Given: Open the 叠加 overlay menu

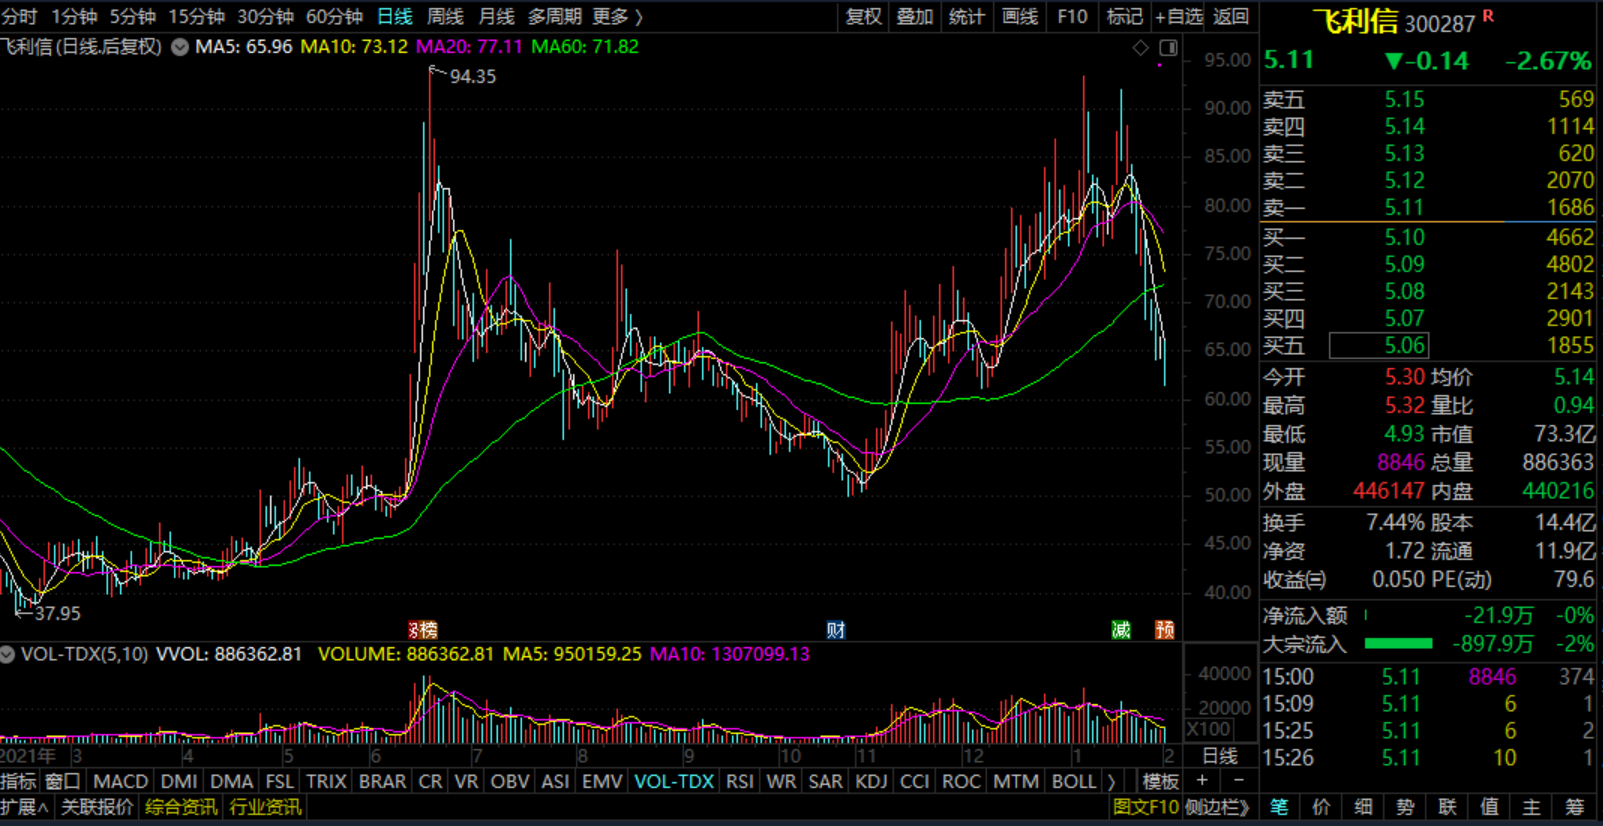Looking at the screenshot, I should 914,16.
